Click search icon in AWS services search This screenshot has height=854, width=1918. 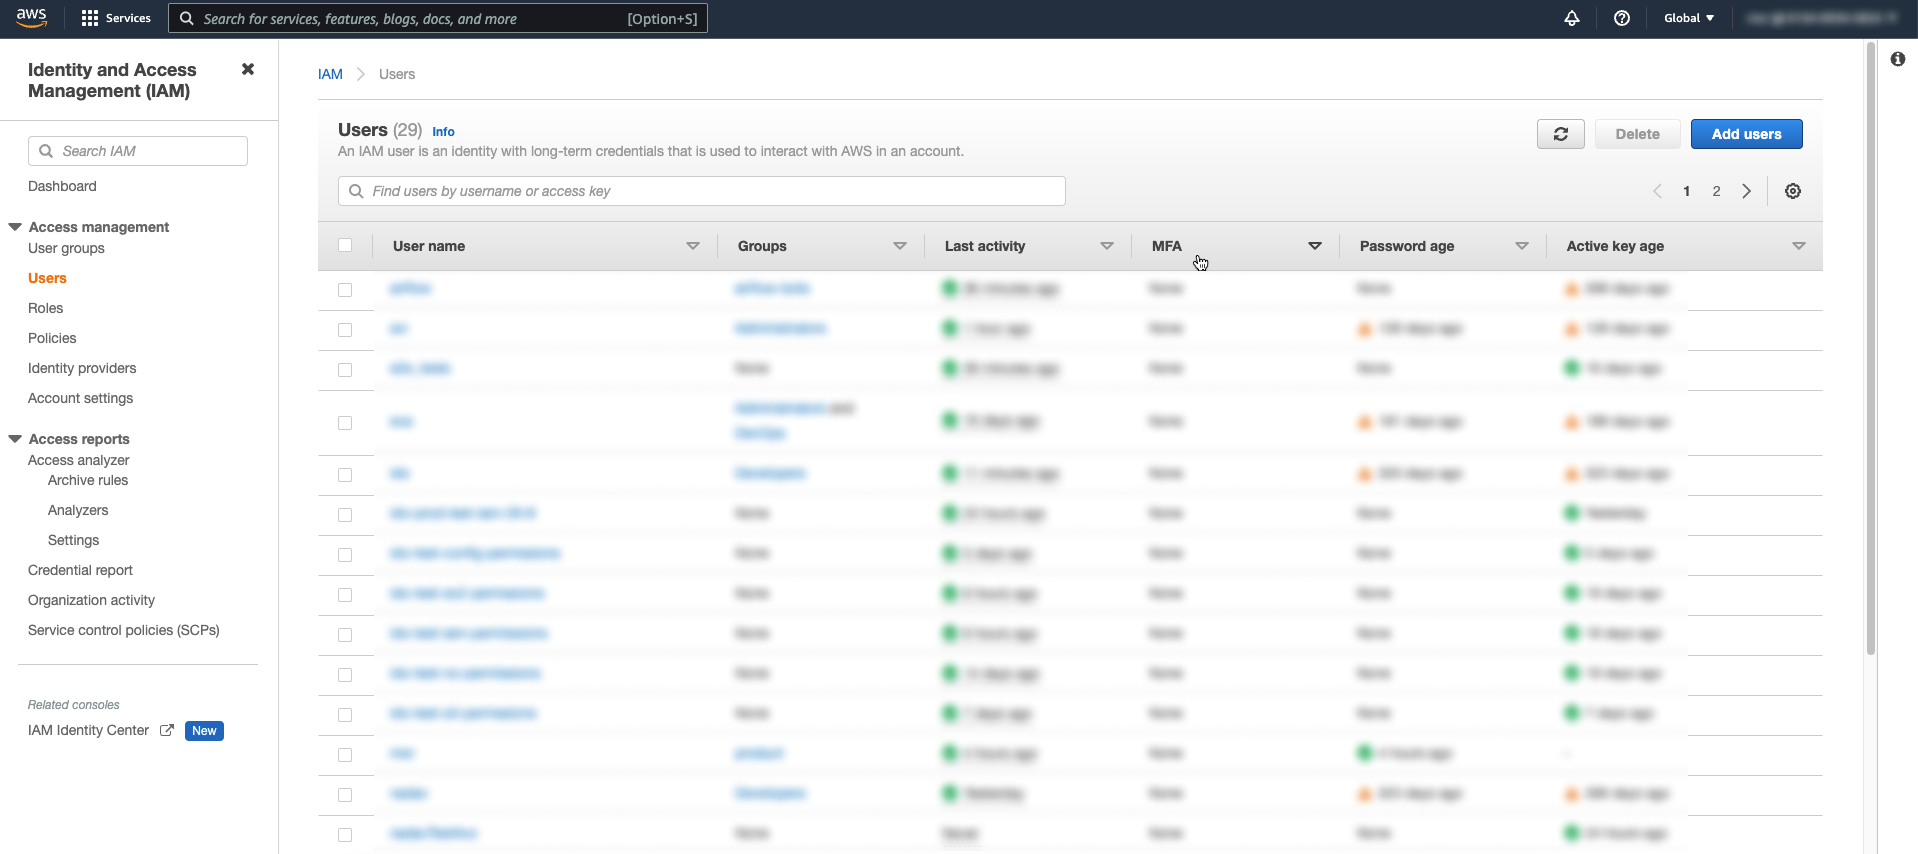point(186,18)
